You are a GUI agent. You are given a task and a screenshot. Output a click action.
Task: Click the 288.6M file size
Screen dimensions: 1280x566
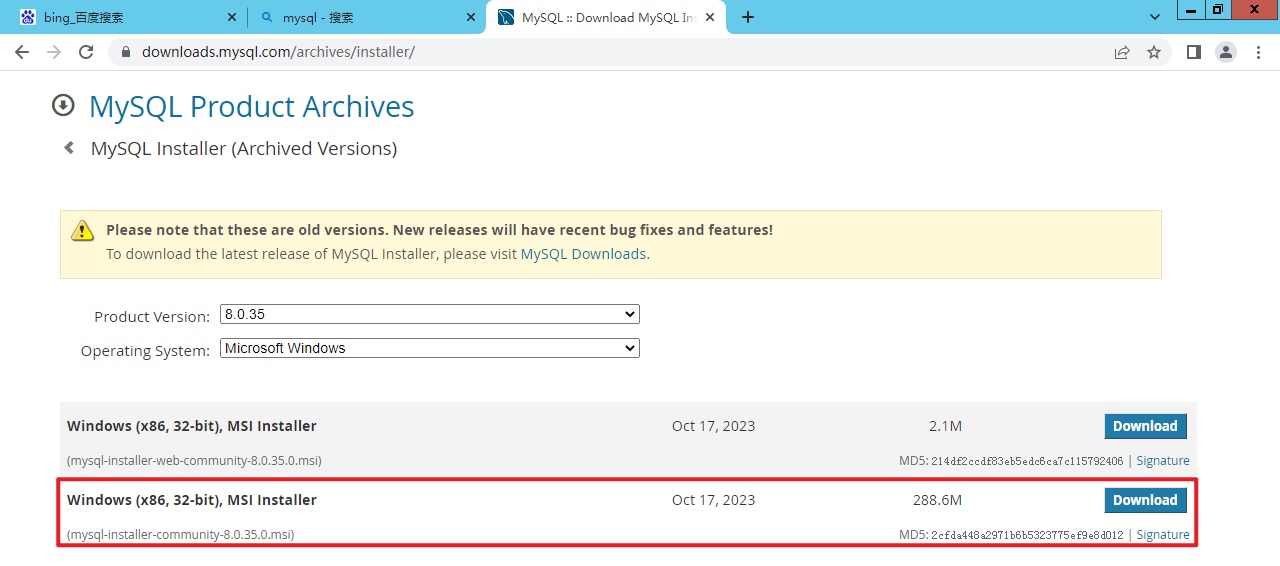tap(937, 500)
